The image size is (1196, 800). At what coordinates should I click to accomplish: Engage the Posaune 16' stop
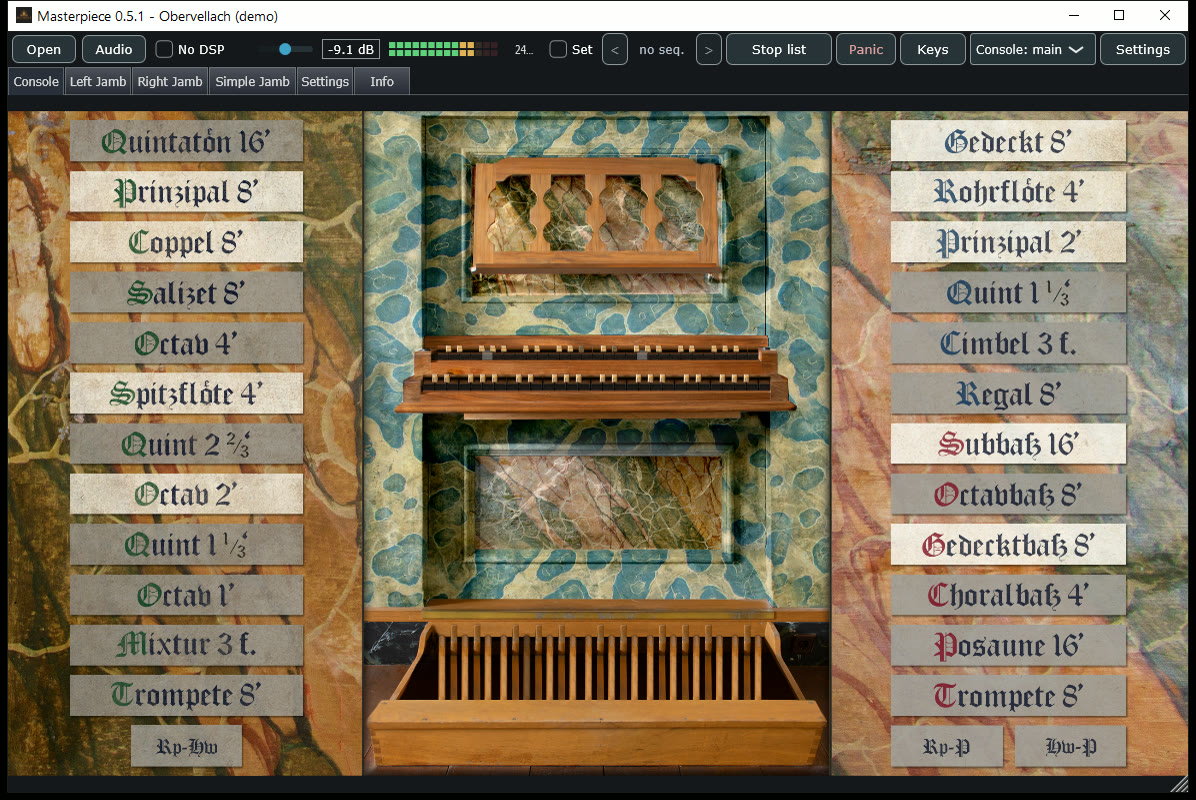1008,645
